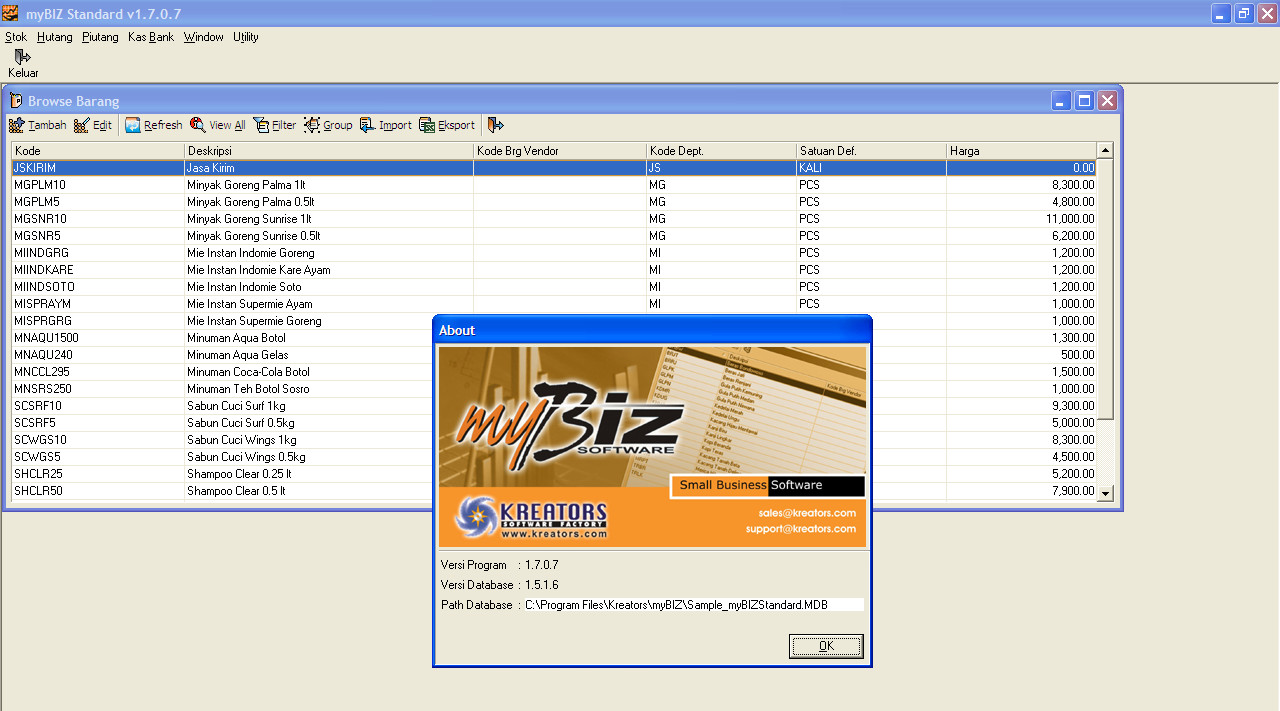1280x711 pixels.
Task: Click Minuman Teh Botol Sosro cell
Action: pyautogui.click(x=309, y=389)
